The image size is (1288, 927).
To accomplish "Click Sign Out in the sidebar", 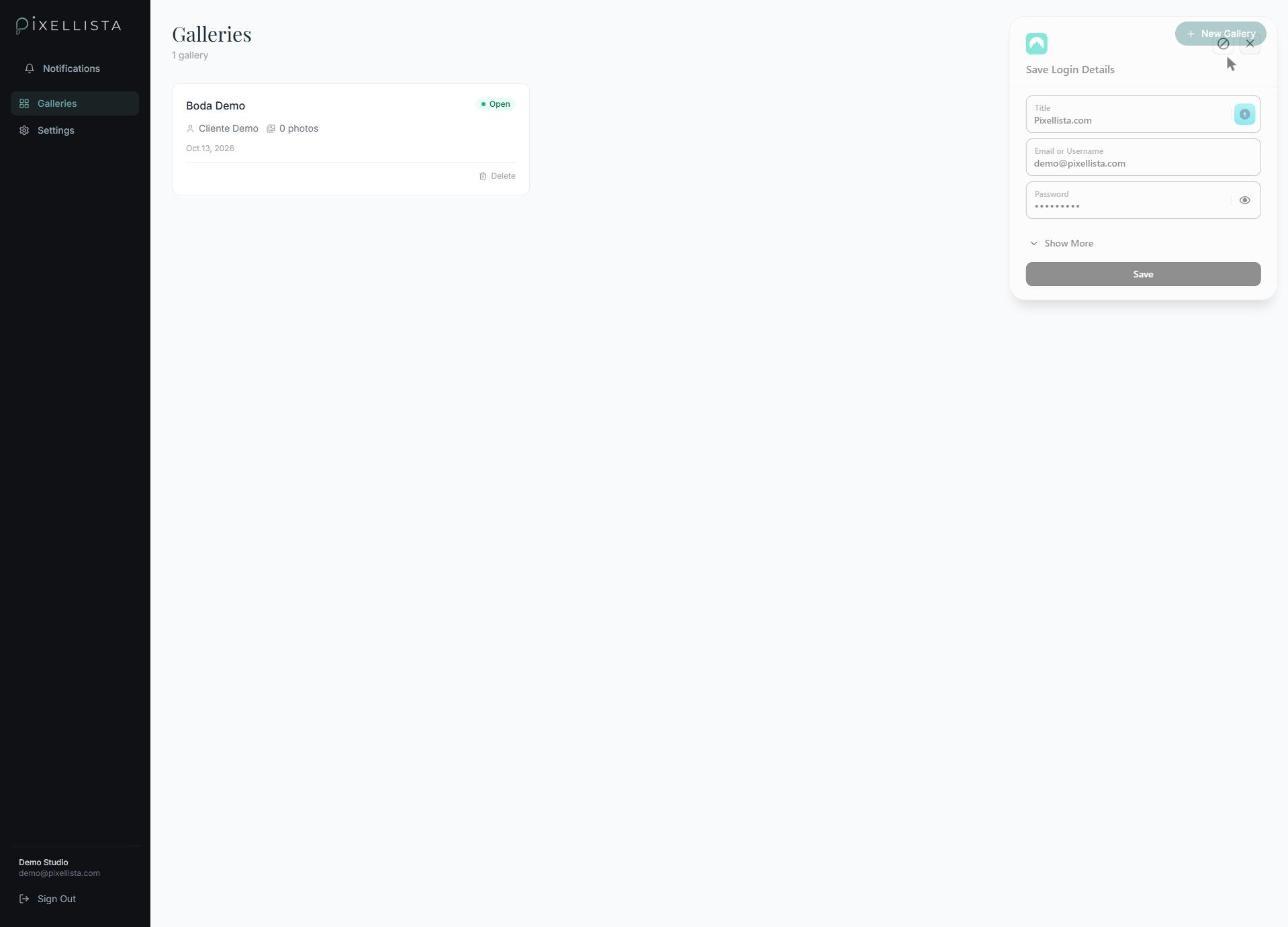I will coord(47,899).
